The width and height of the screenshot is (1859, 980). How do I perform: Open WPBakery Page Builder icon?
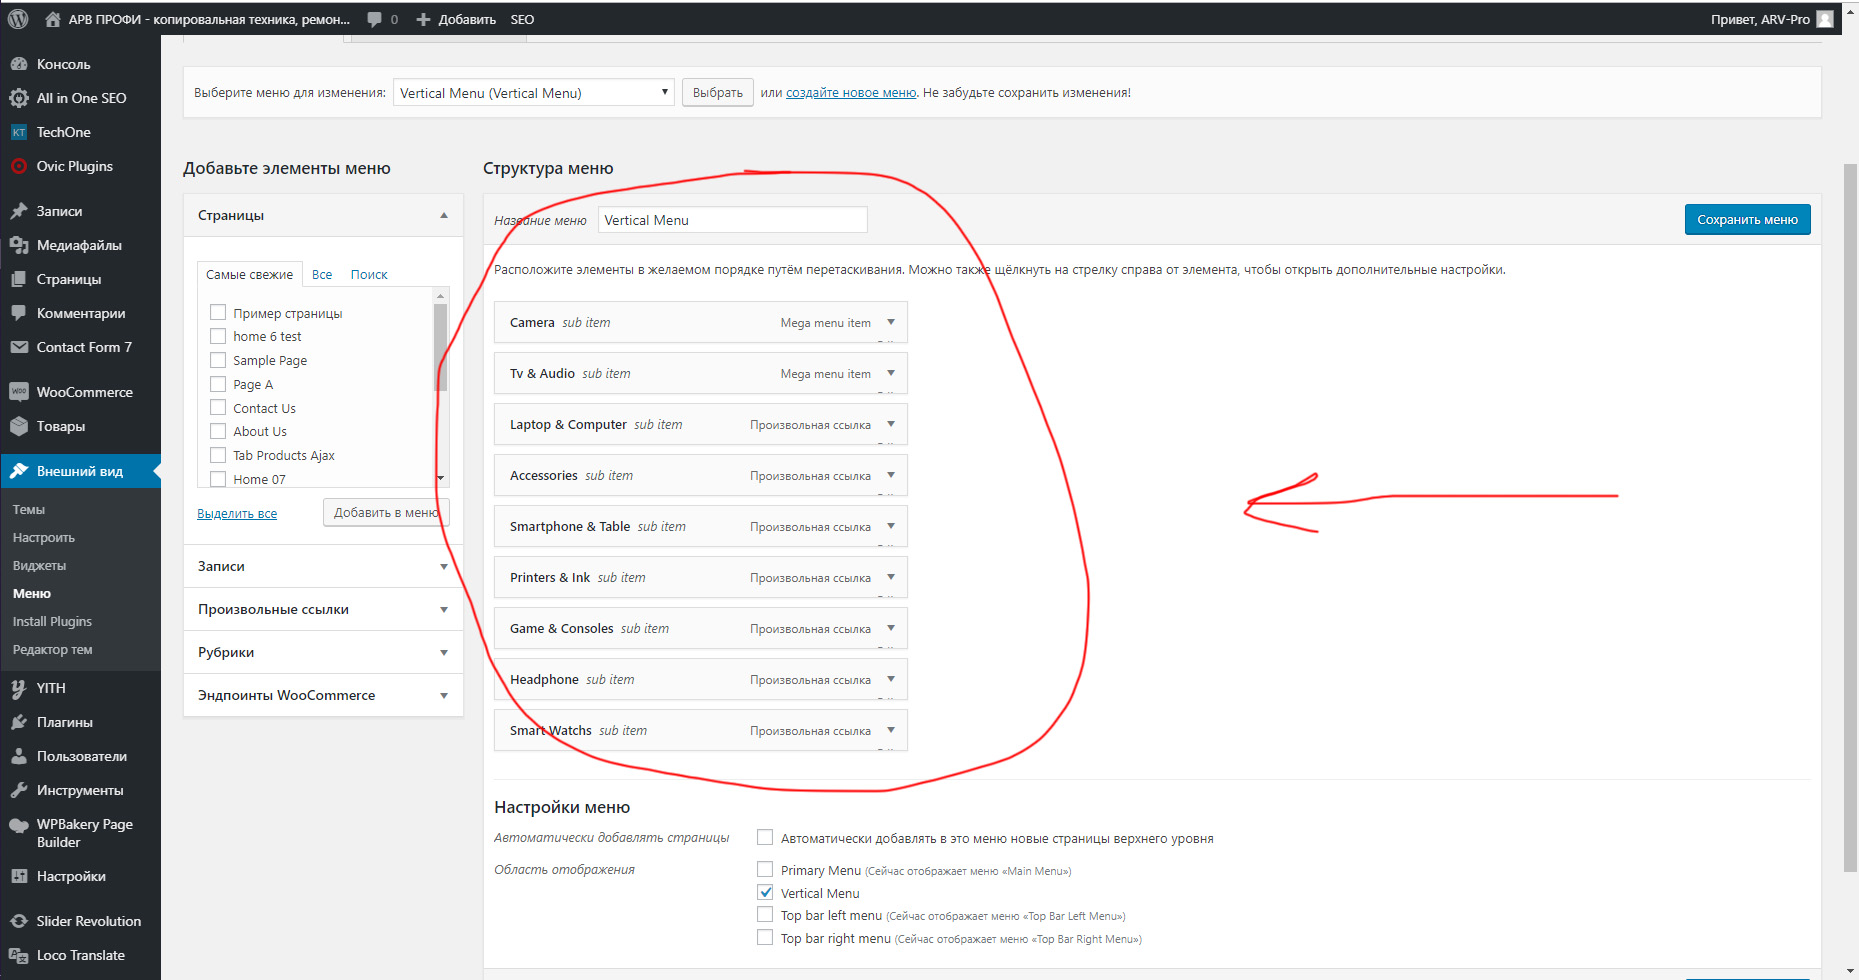tap(19, 825)
